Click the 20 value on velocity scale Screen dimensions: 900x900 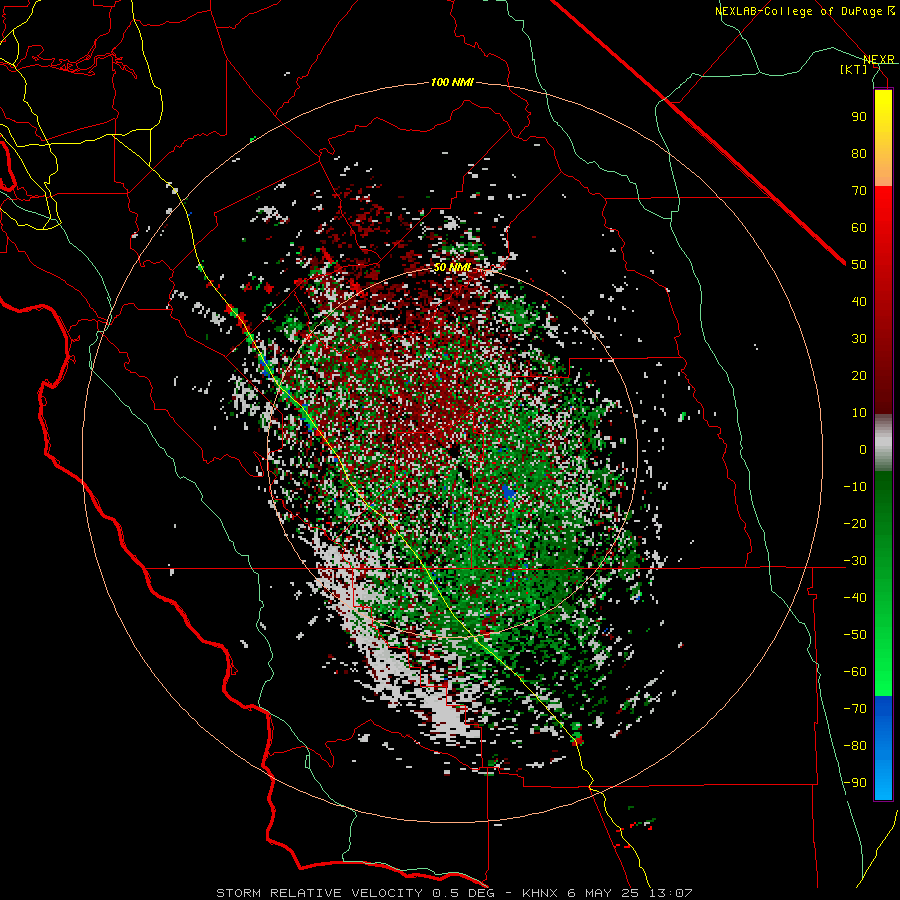click(x=859, y=376)
